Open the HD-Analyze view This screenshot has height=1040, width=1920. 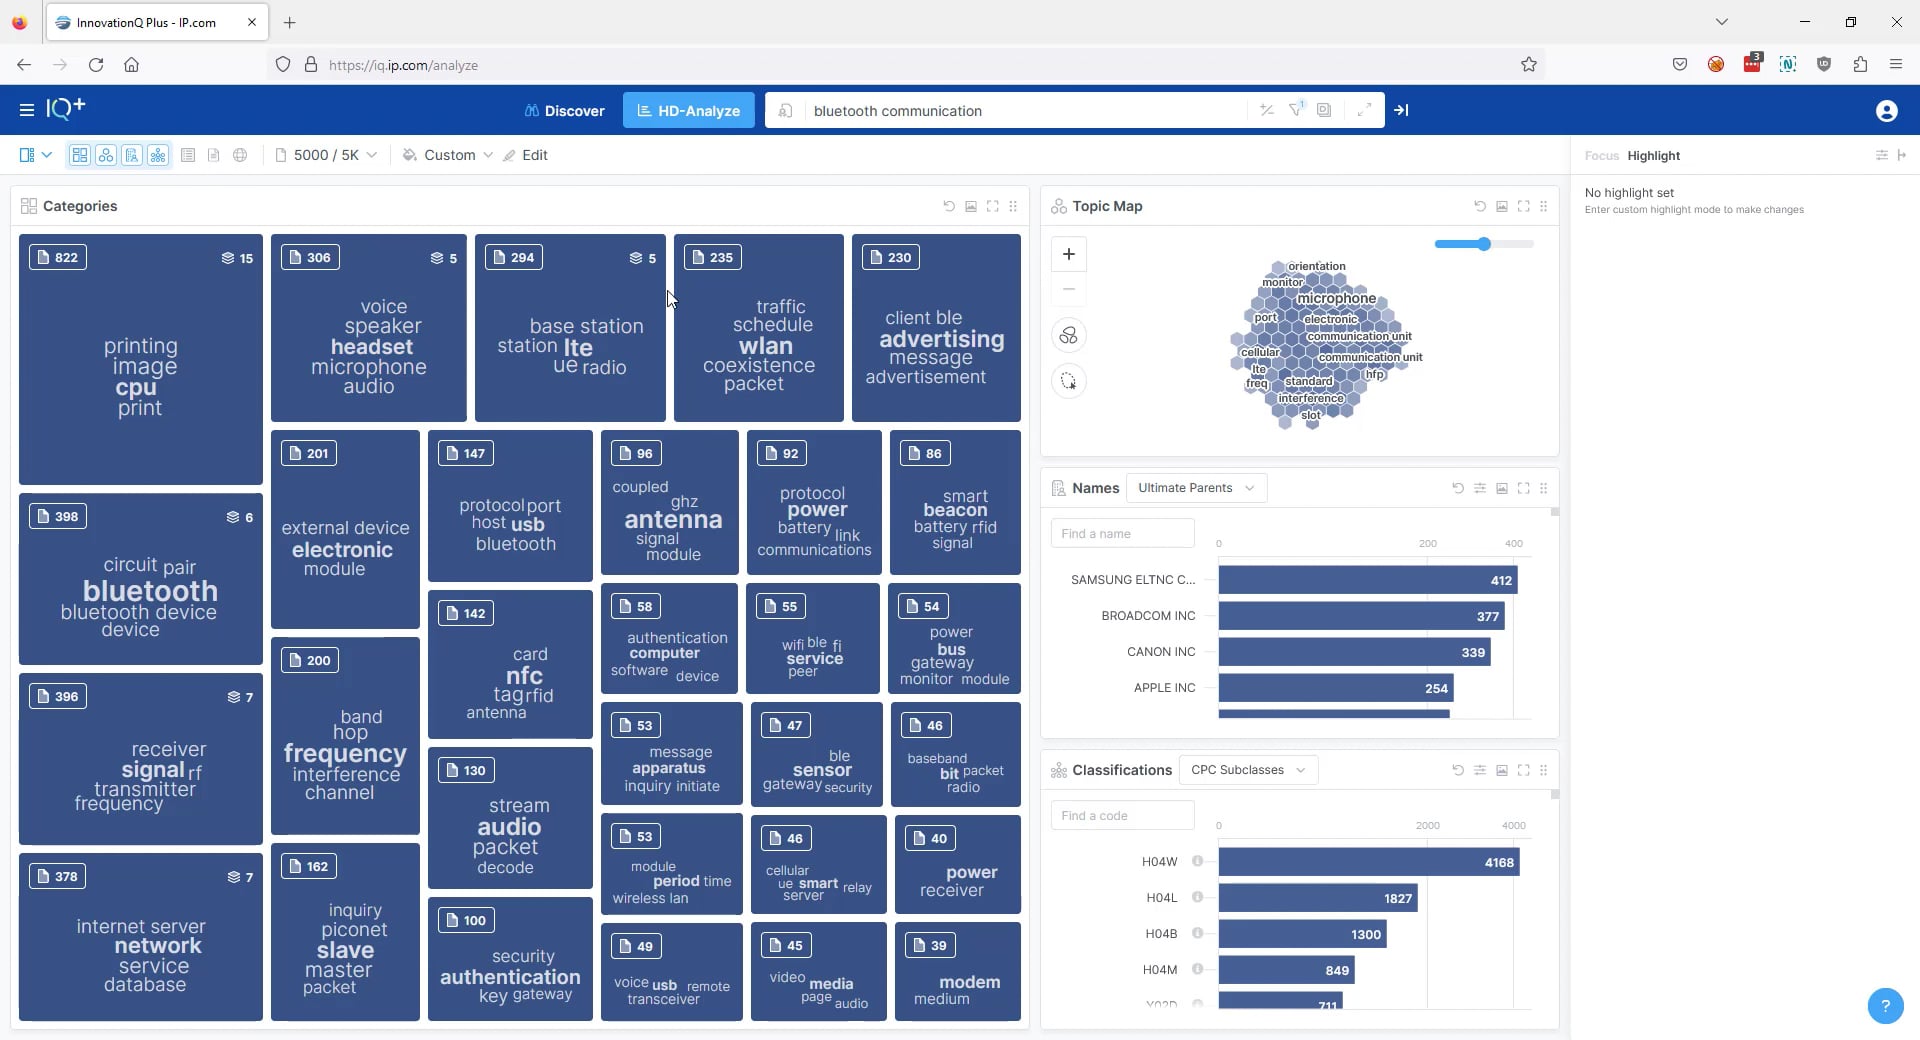[x=688, y=110]
